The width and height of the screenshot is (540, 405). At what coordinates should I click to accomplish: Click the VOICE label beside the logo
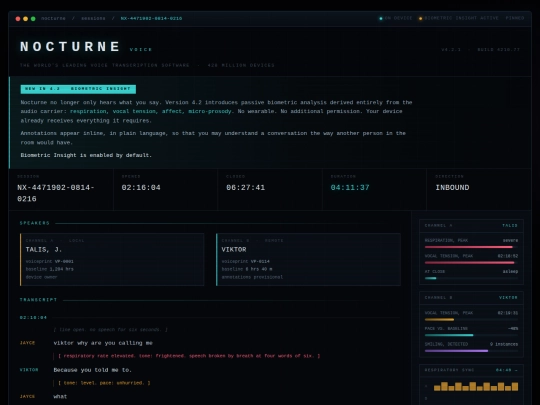click(x=141, y=50)
